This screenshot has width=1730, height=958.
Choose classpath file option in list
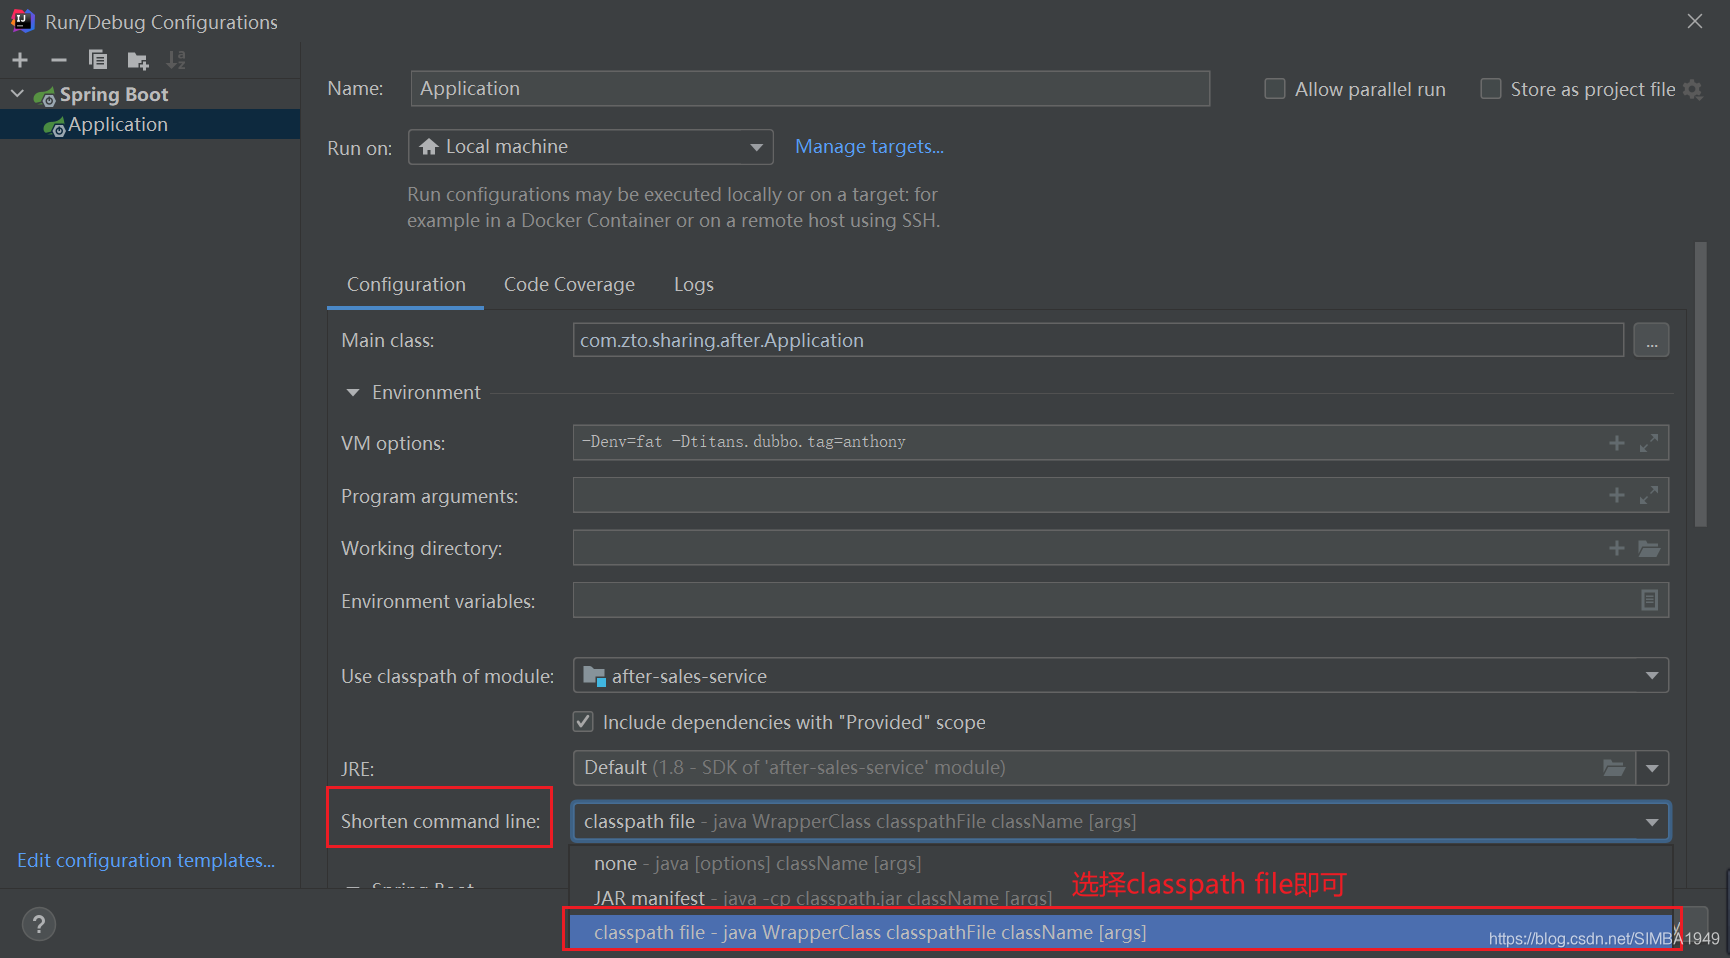coord(1120,932)
